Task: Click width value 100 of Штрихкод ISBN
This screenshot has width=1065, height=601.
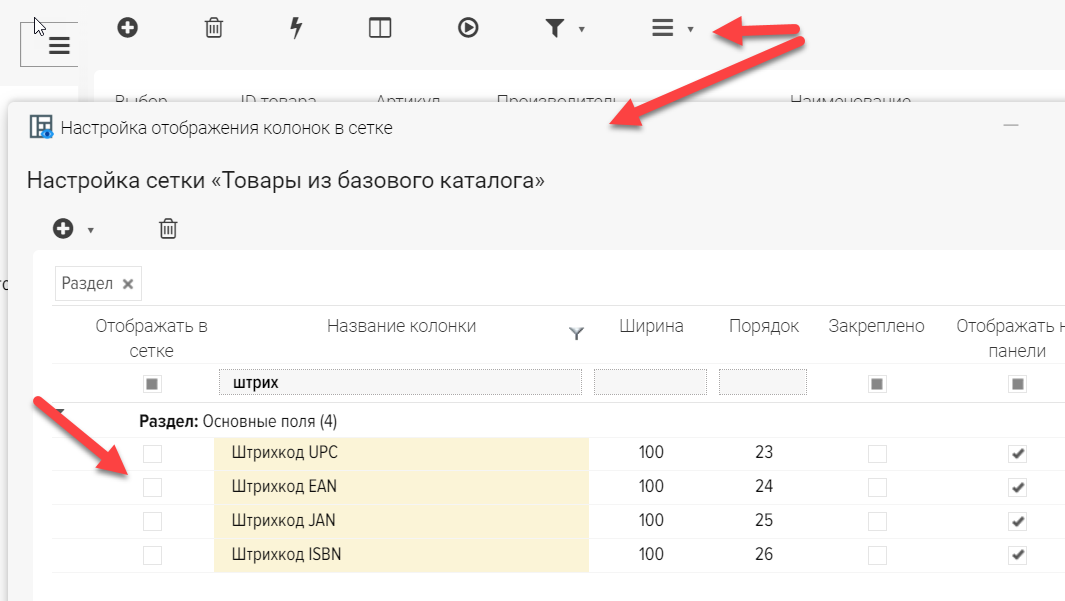Action: (x=651, y=554)
